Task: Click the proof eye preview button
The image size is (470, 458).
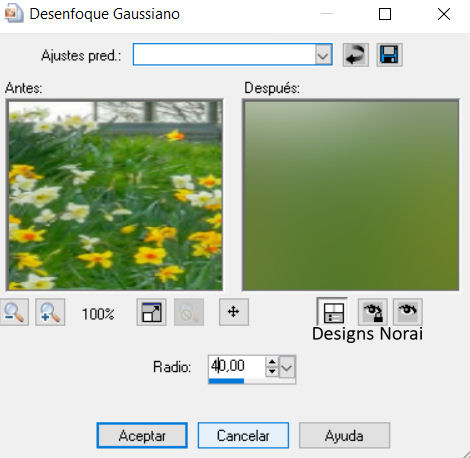Action: pyautogui.click(x=408, y=311)
